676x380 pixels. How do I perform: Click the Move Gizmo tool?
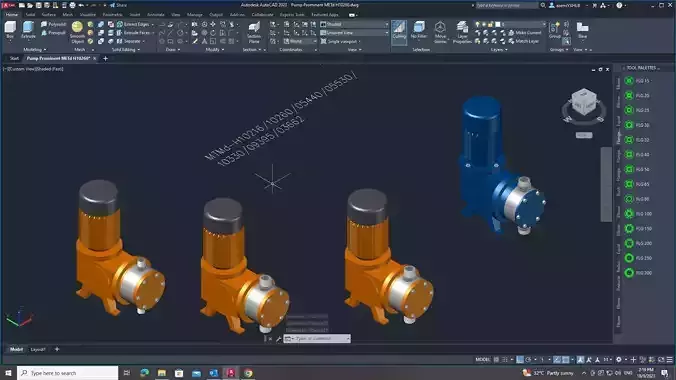point(440,32)
